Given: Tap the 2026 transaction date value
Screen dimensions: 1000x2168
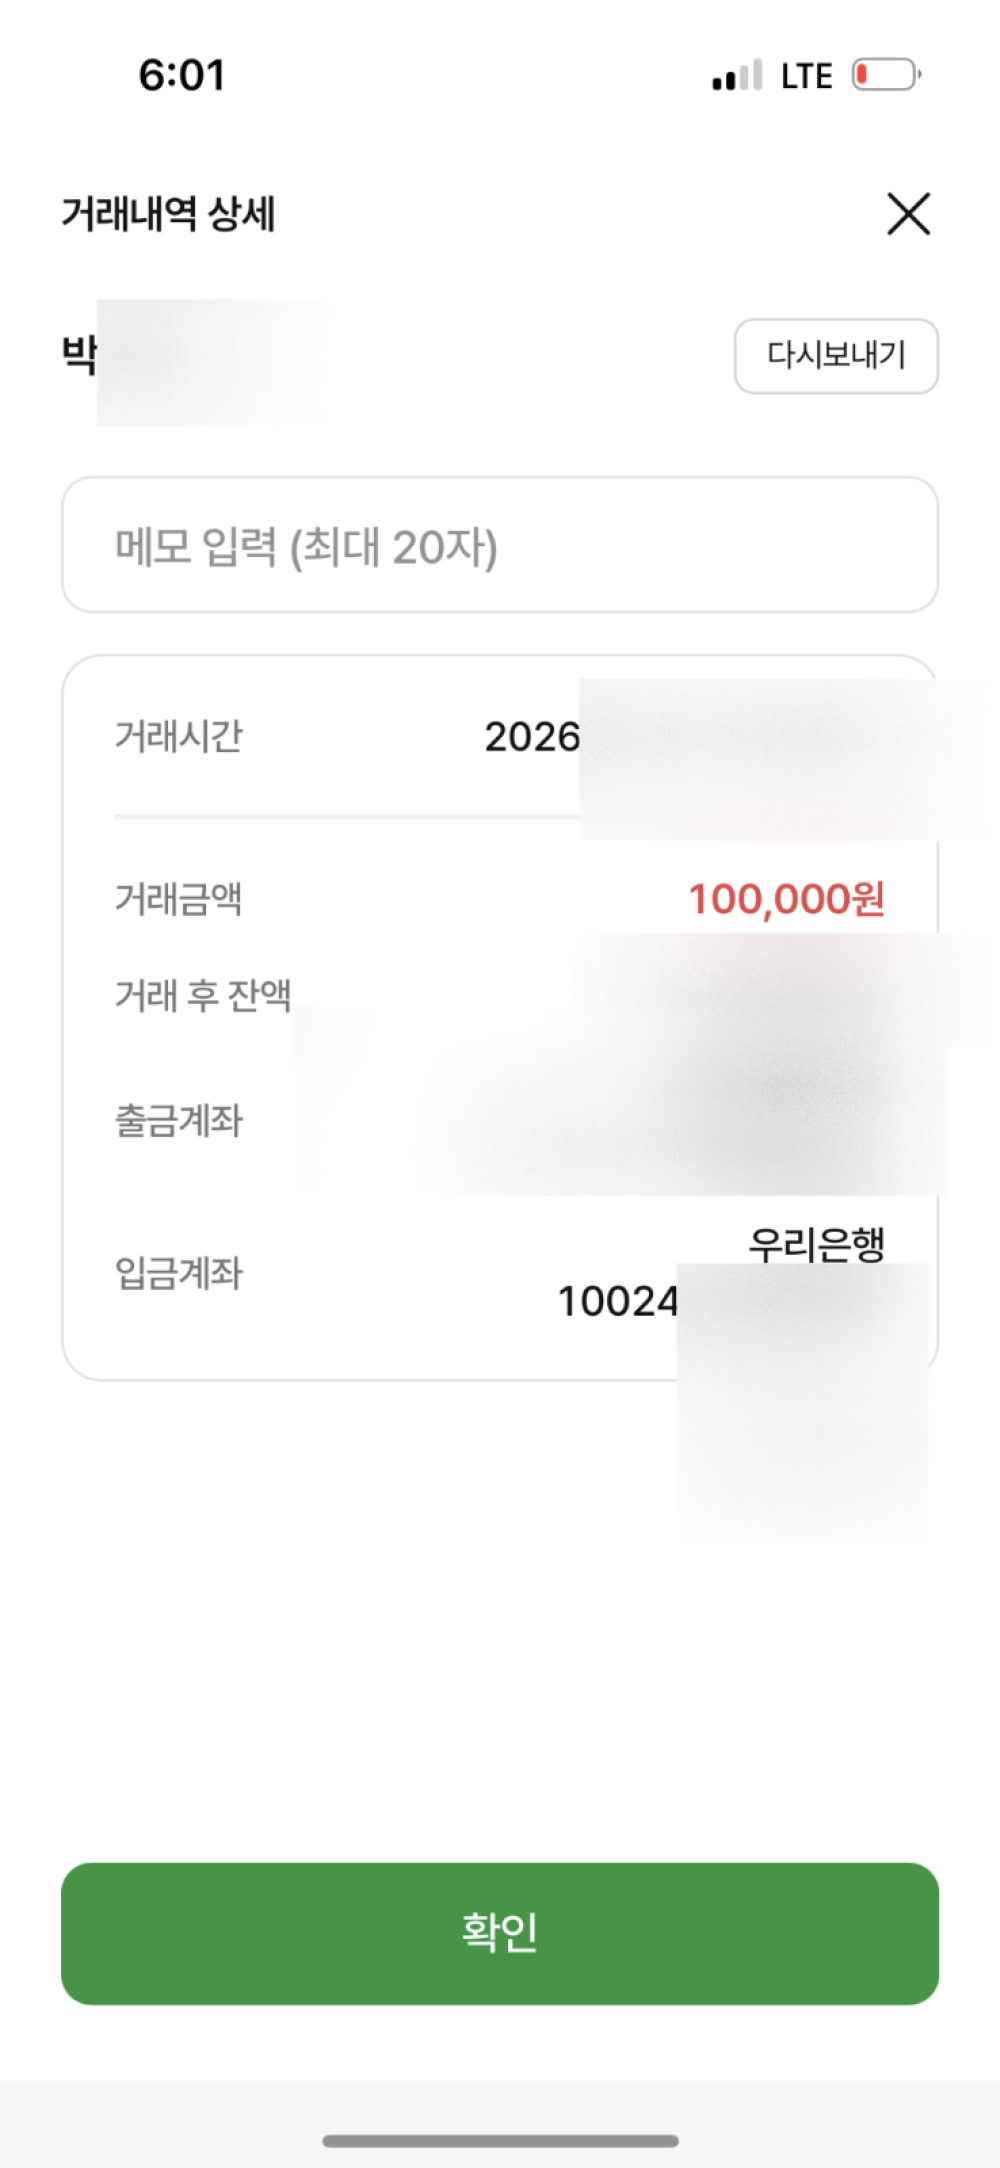Looking at the screenshot, I should click(533, 738).
